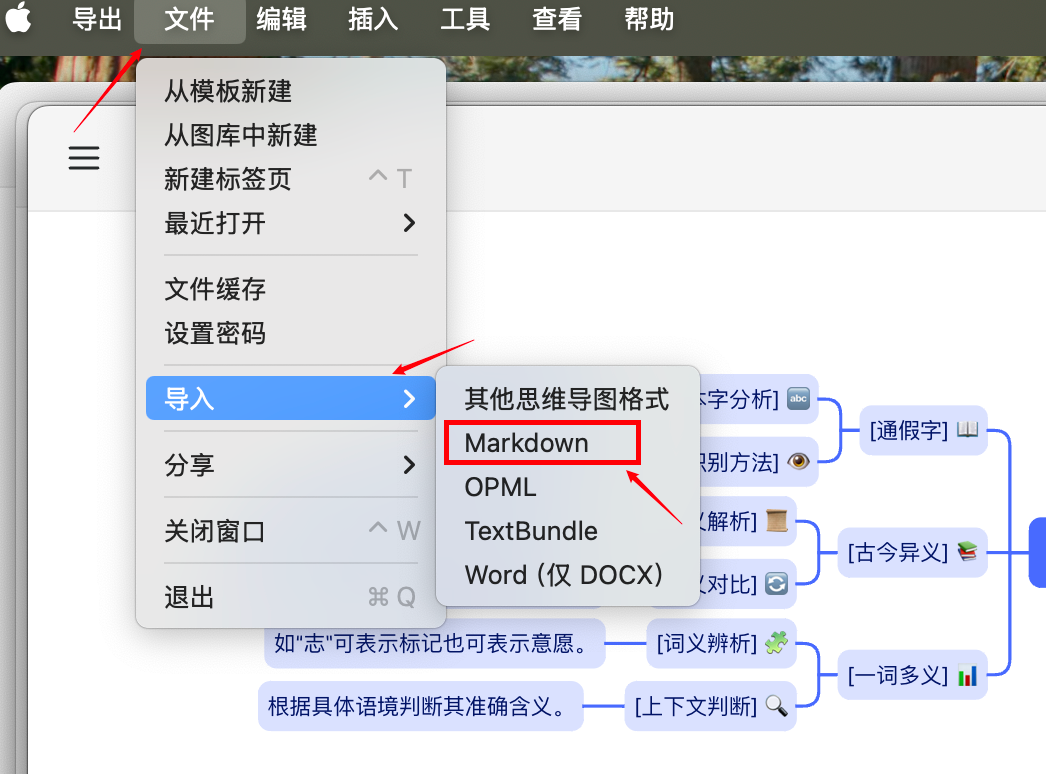
Task: Click the 编辑 menu bar item
Action: click(x=281, y=19)
